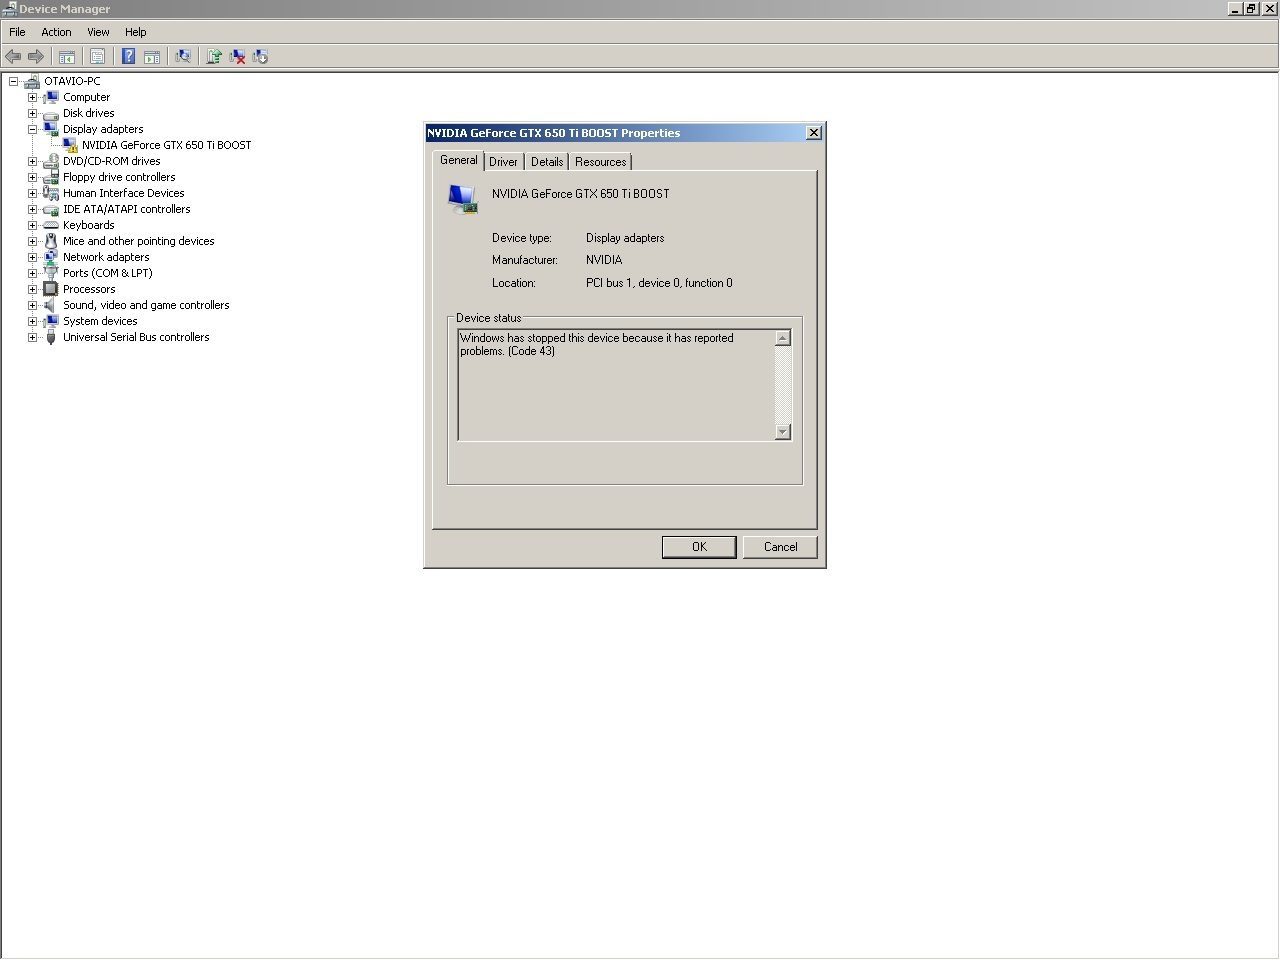The height and width of the screenshot is (960, 1280).
Task: Click the blue Help question-mark toolbar icon
Action: coord(128,57)
